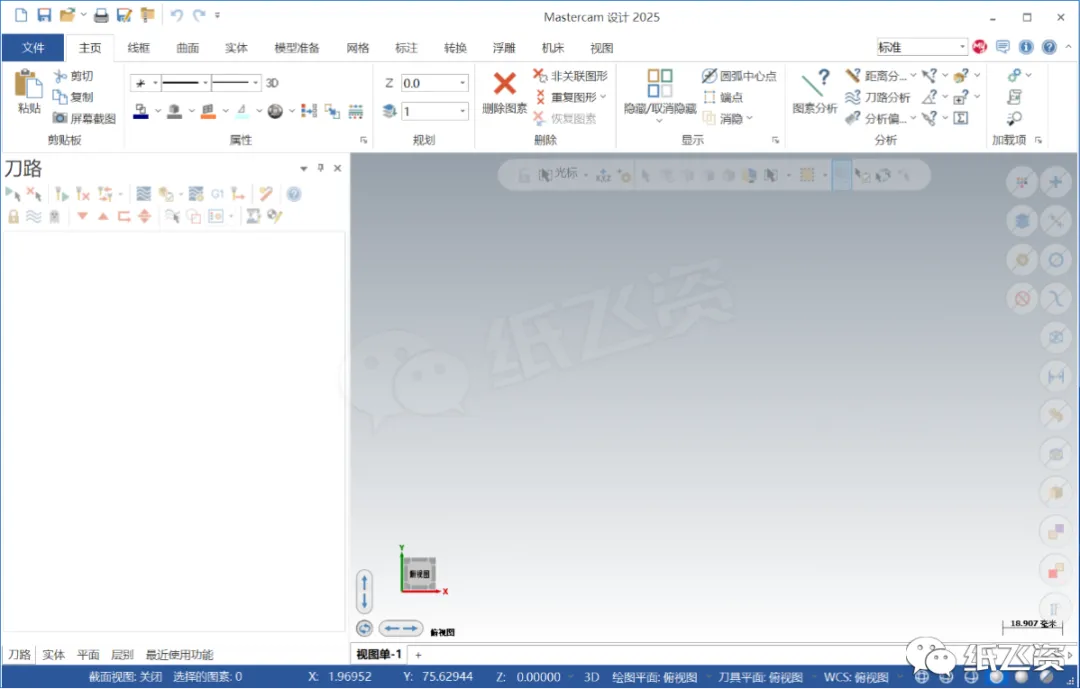This screenshot has height=689, width=1080.
Task: Click WCS: 俯视图 status entry
Action: click(856, 677)
